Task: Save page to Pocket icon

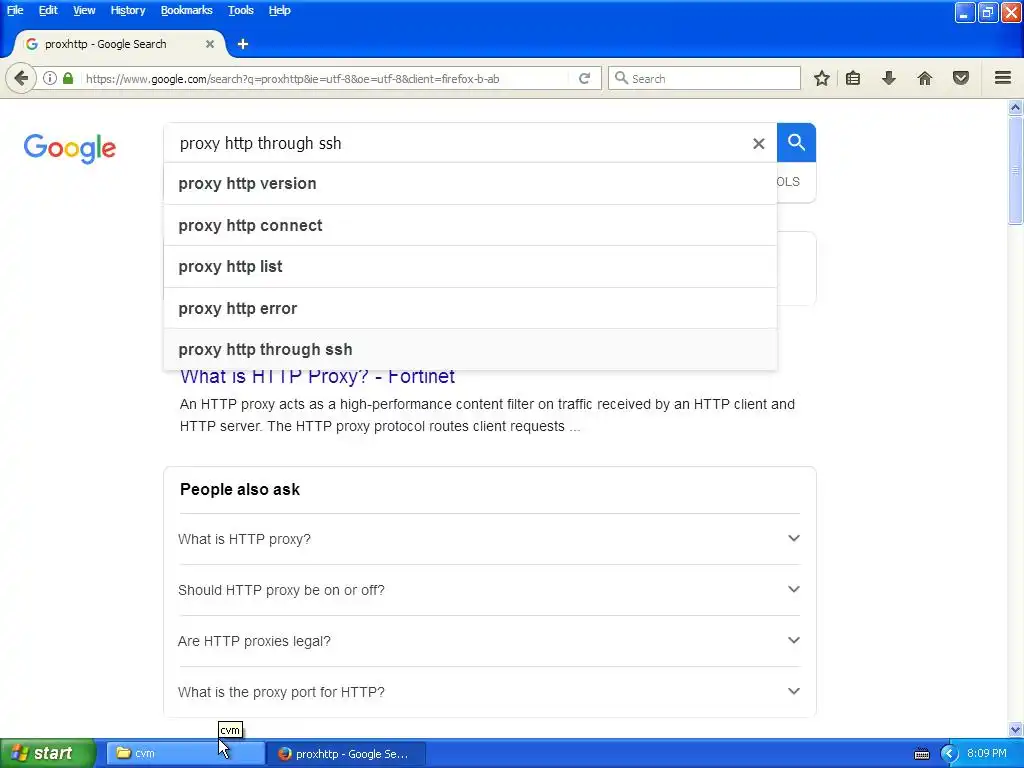Action: point(961,78)
